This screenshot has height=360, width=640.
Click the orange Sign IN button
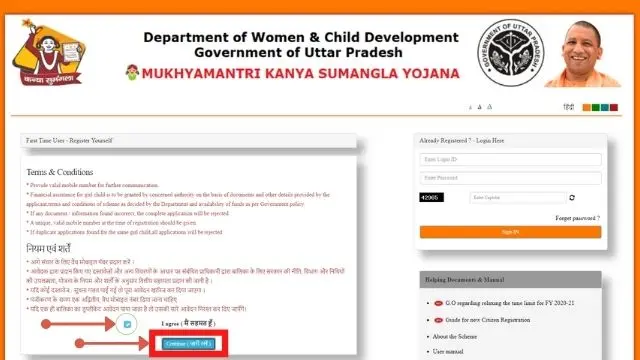tap(510, 232)
